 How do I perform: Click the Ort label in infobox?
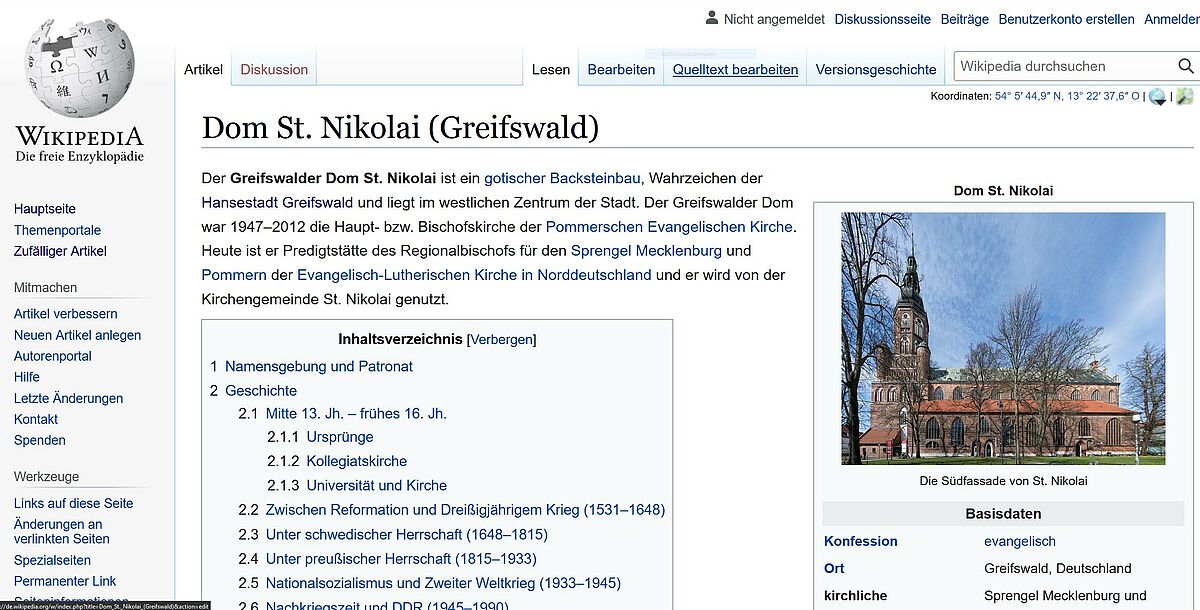[x=834, y=568]
